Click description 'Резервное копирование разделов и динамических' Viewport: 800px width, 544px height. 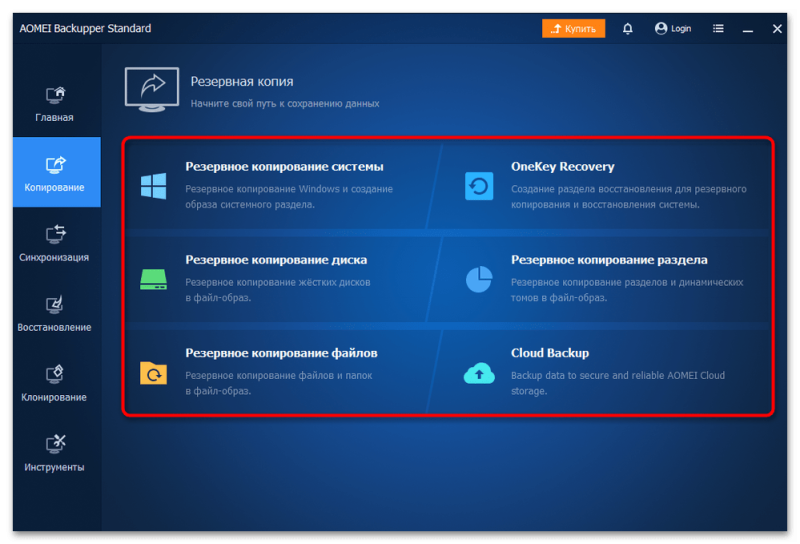point(627,282)
